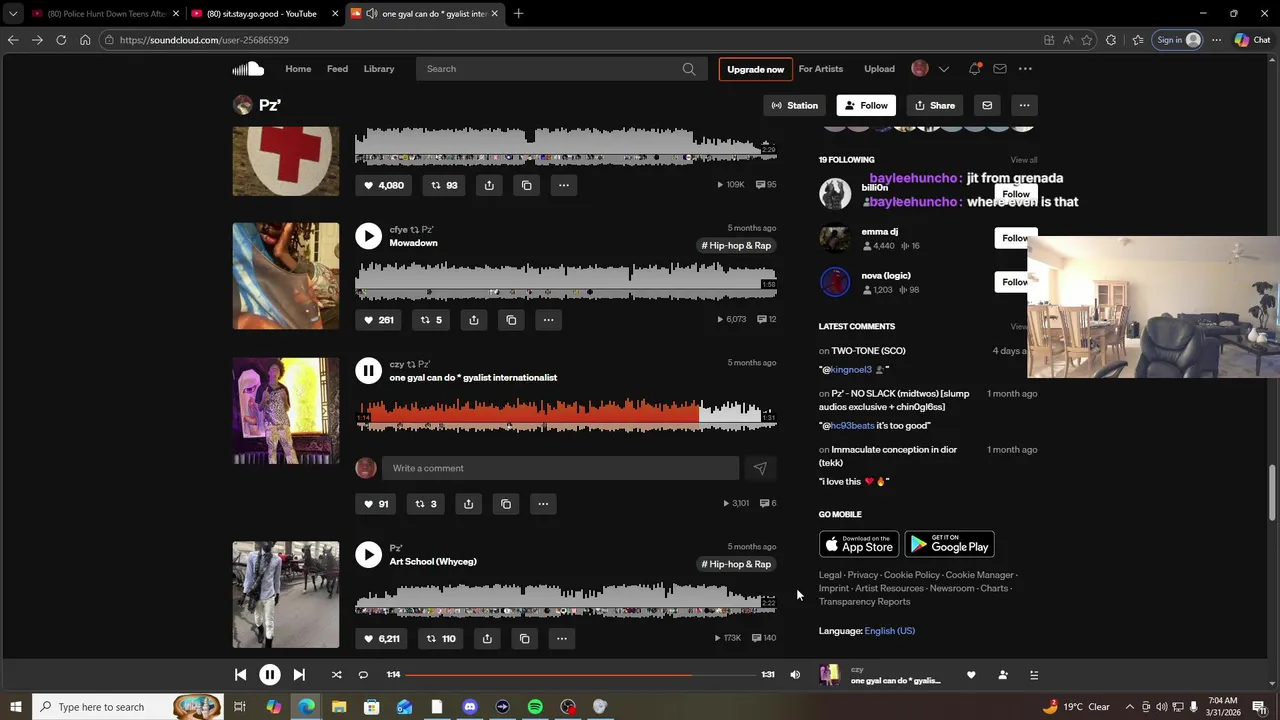The height and width of the screenshot is (720, 1280).
Task: Follow the Pz' profile
Action: pyautogui.click(x=866, y=105)
